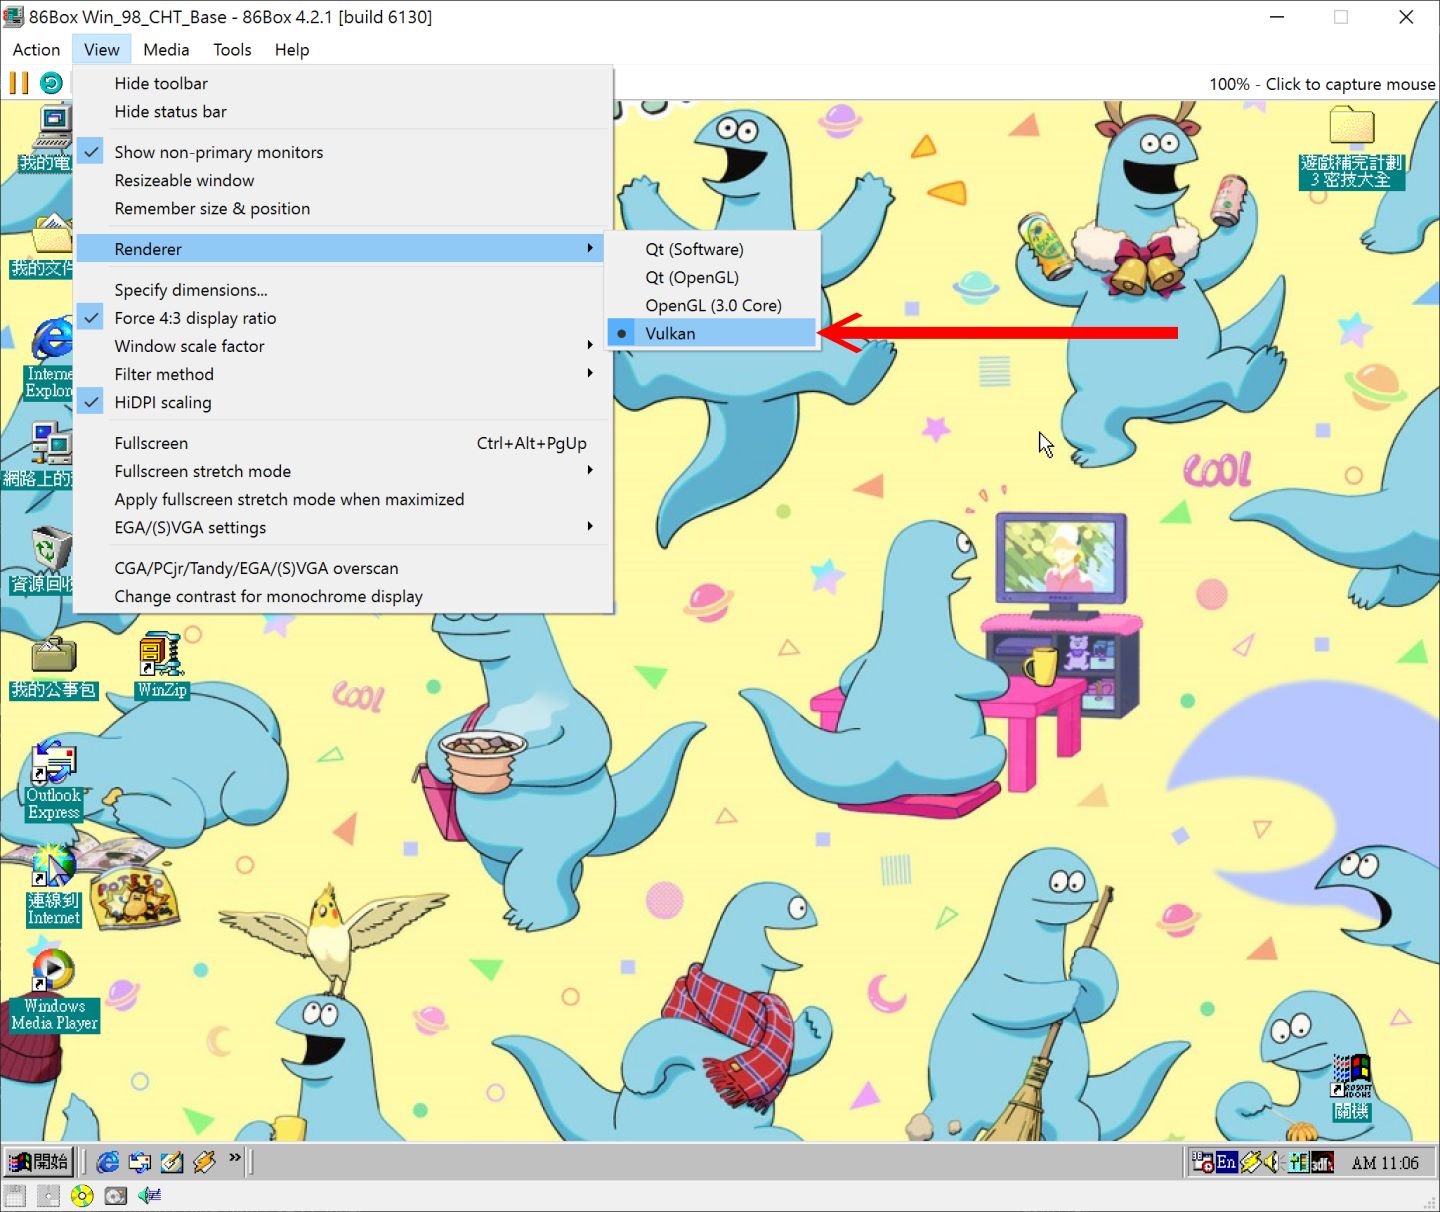This screenshot has height=1212, width=1440.
Task: Open the guest Start (開始) button
Action: pos(38,1162)
